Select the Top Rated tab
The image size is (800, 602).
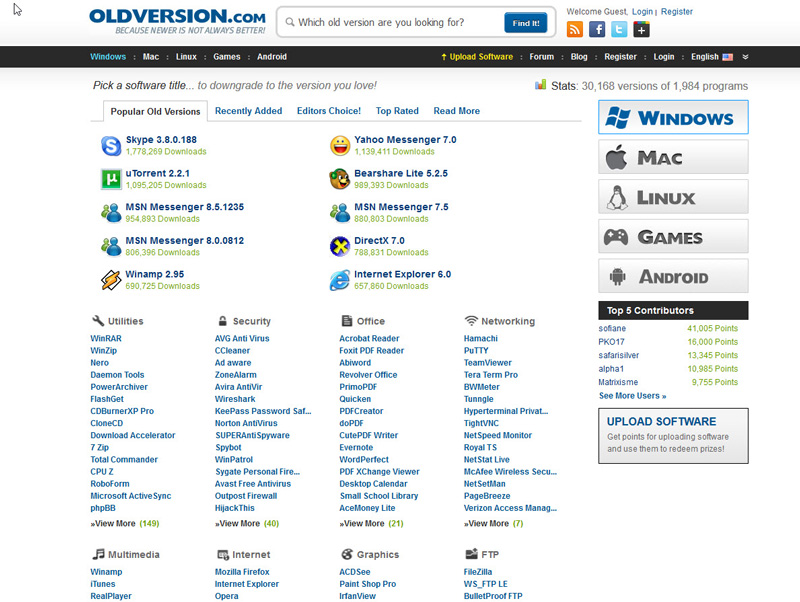click(397, 111)
